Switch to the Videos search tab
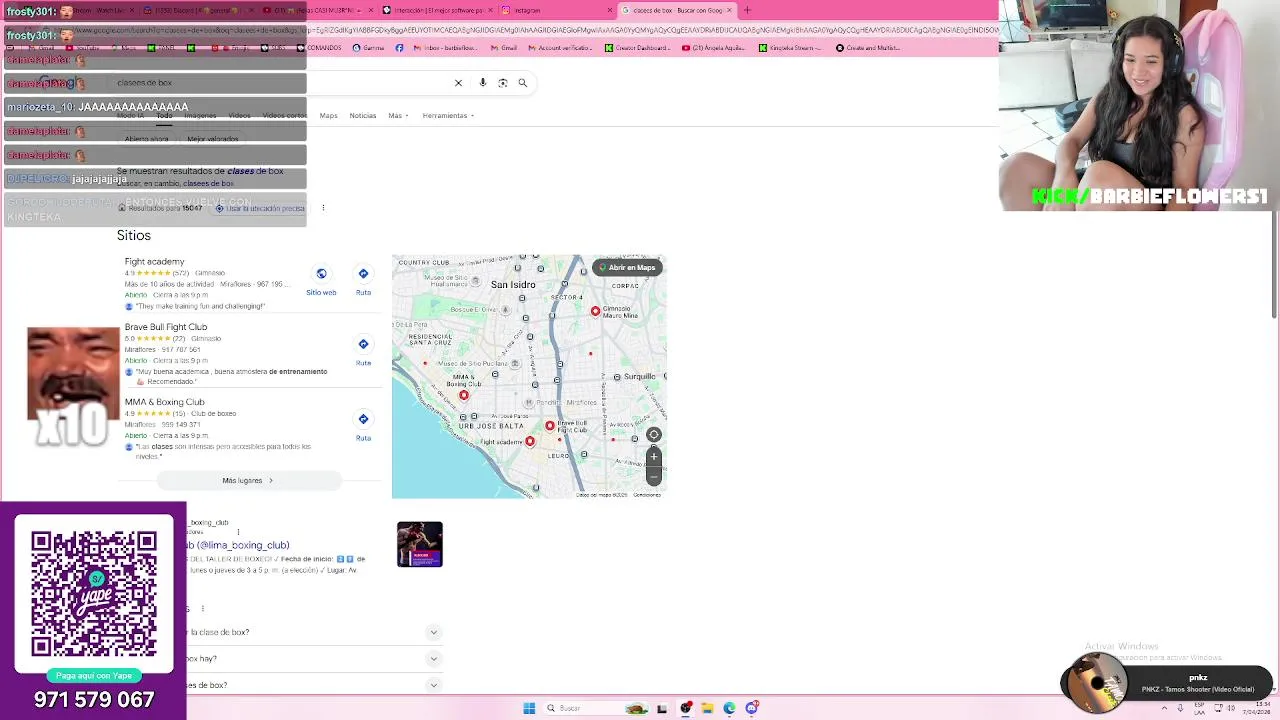 click(x=239, y=116)
